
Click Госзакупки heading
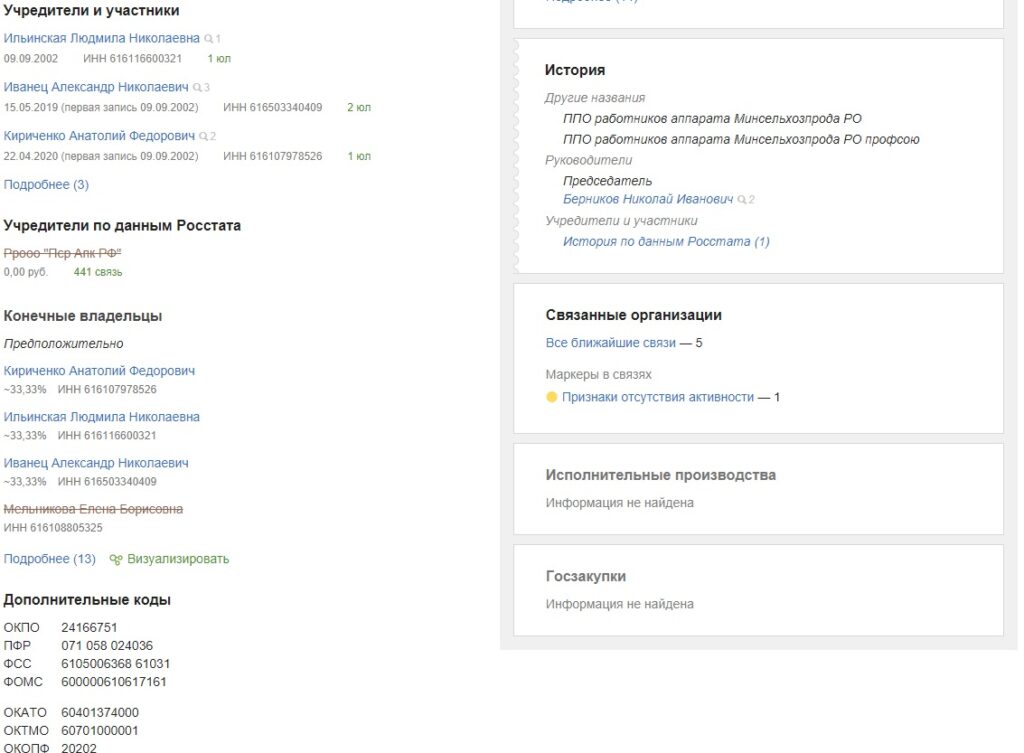(x=586, y=576)
